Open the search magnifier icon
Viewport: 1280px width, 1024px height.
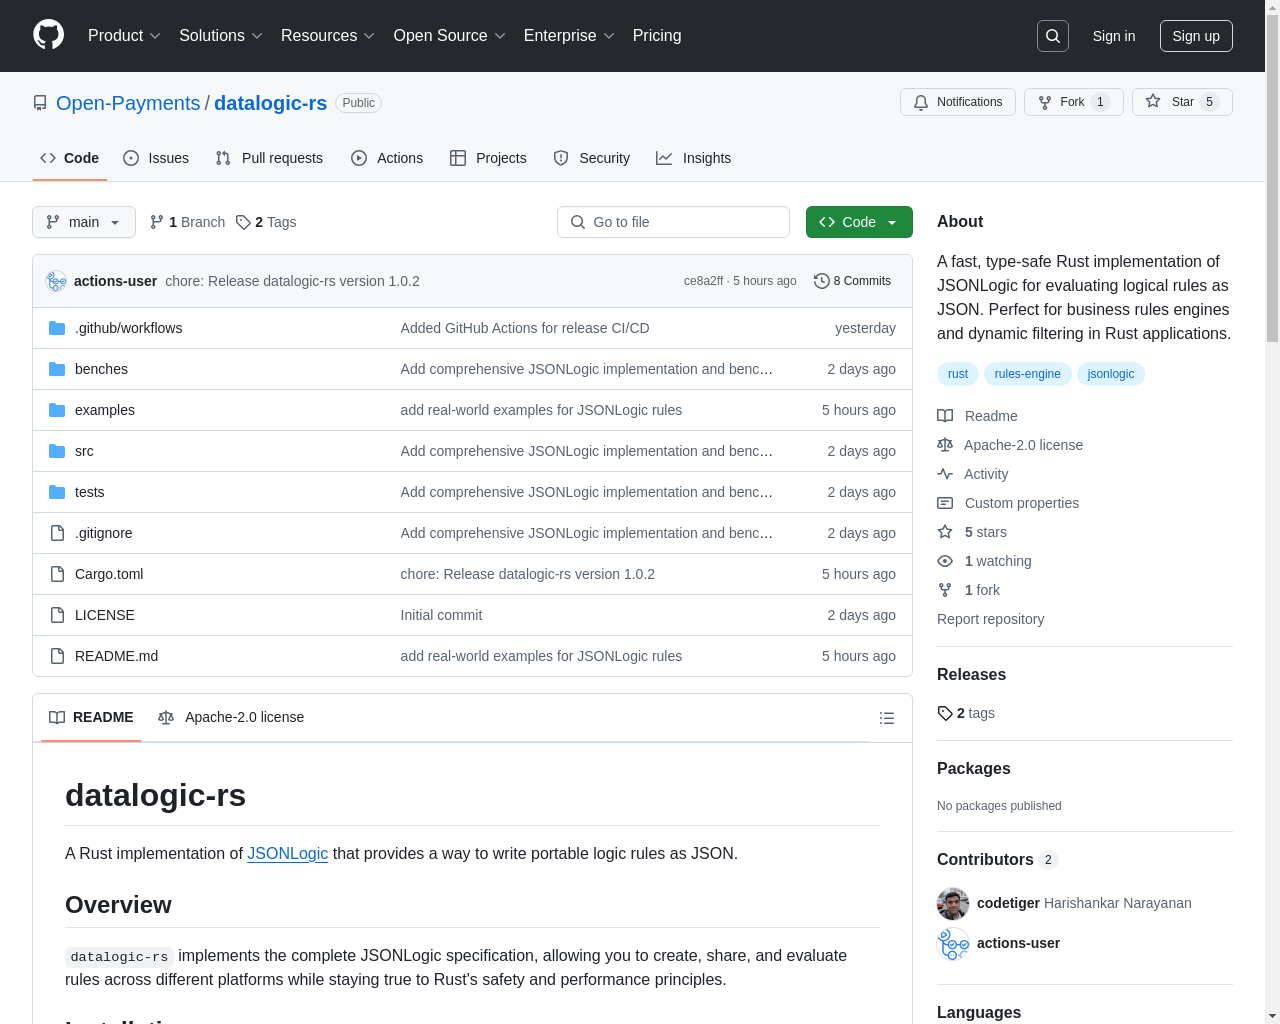1053,36
